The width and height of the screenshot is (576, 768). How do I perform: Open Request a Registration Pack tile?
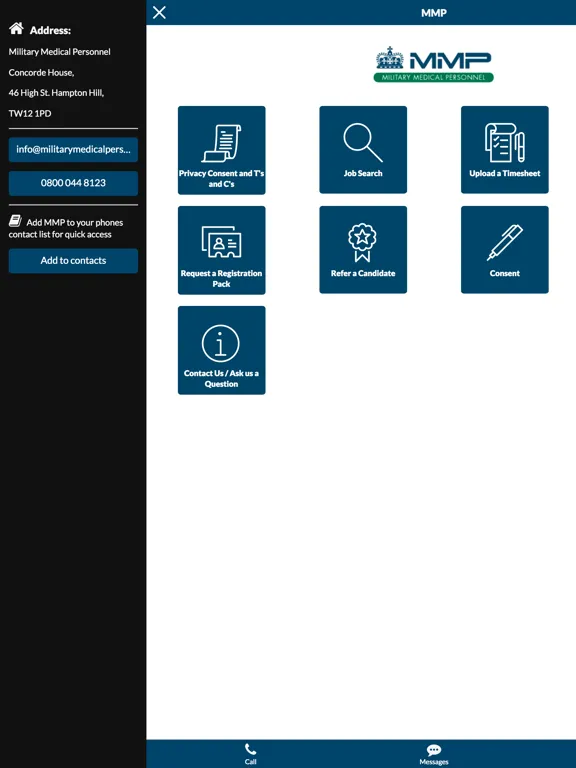(221, 250)
